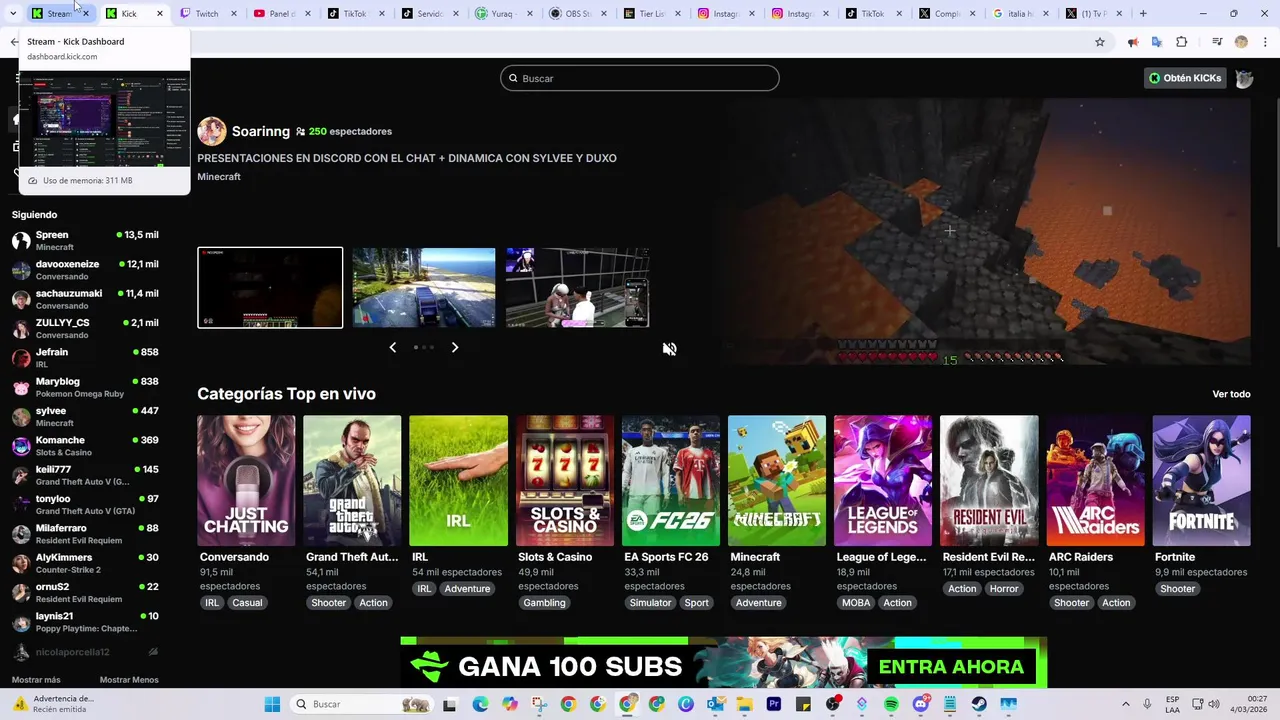Open the IRL category cover

(458, 481)
